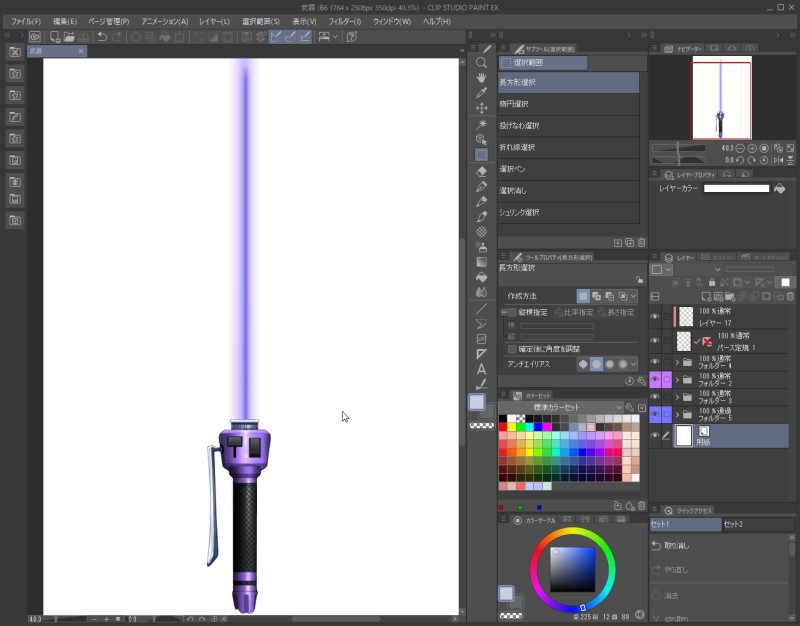Viewport: 800px width, 626px height.
Task: Select the Zoom magnifier tool
Action: 481,63
